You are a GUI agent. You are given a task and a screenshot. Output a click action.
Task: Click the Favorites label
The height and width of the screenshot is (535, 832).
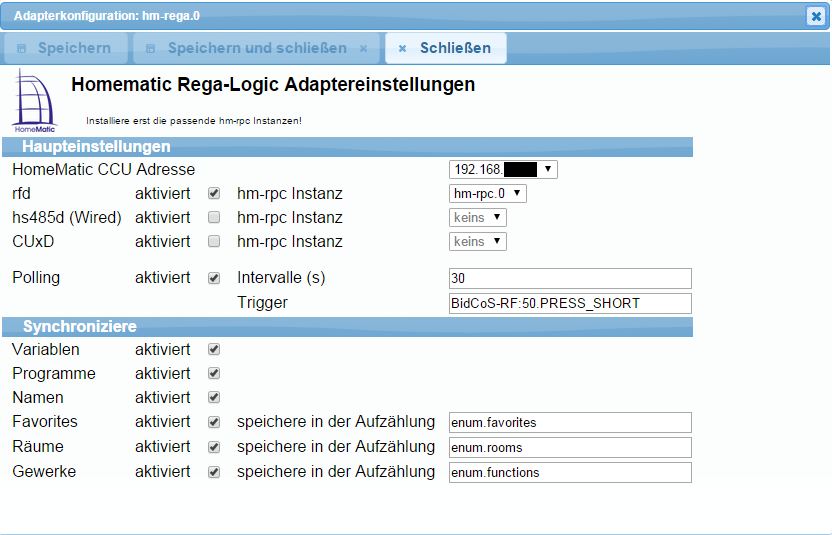click(x=45, y=421)
